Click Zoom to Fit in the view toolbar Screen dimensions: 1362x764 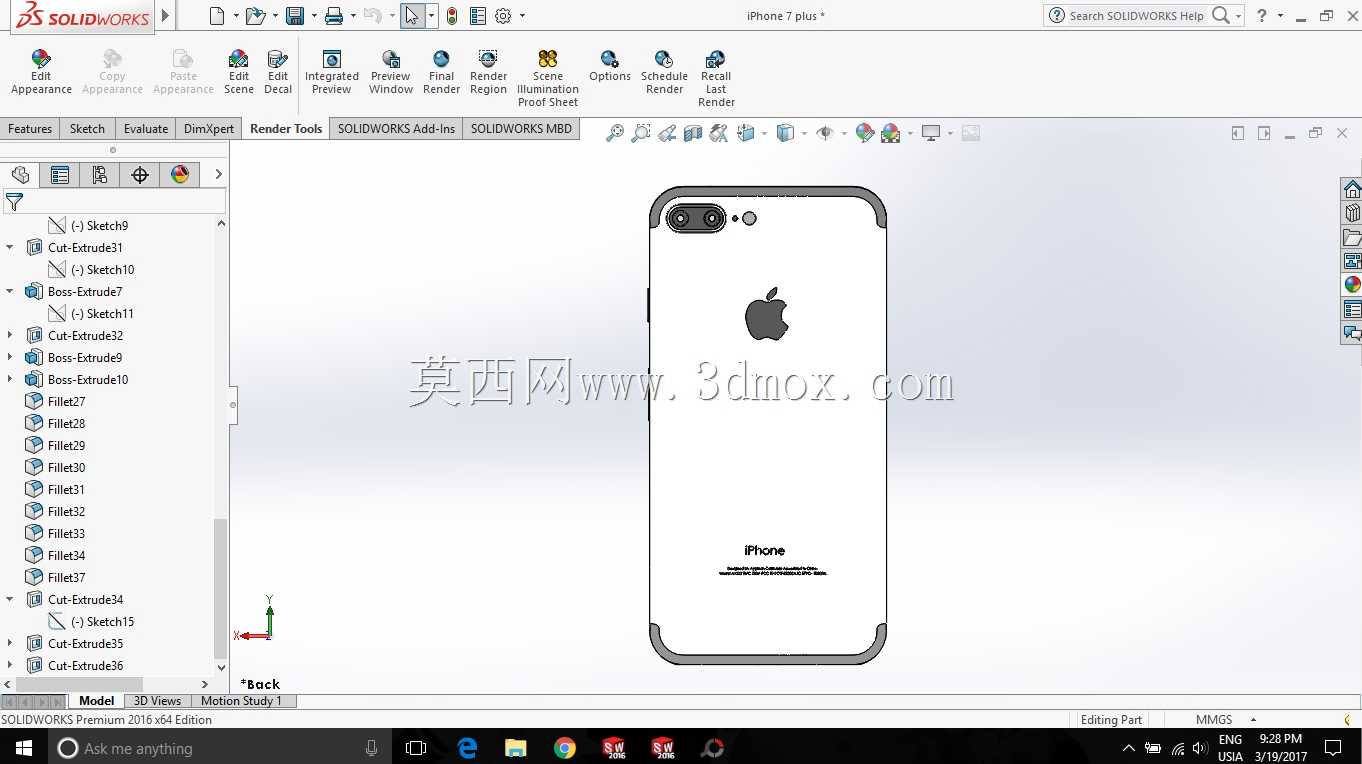pyautogui.click(x=615, y=133)
